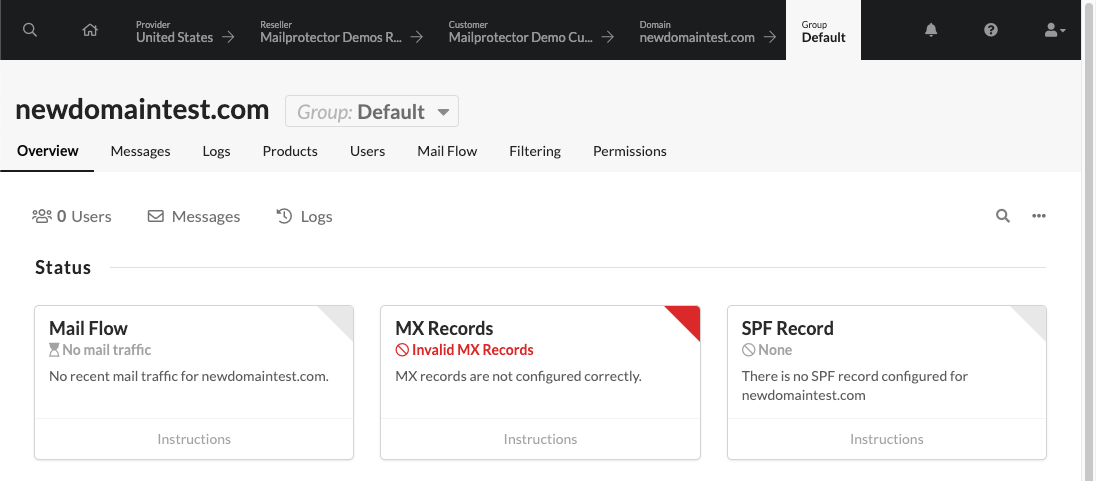Click the No mail traffic status text
The height and width of the screenshot is (481, 1096).
(107, 350)
